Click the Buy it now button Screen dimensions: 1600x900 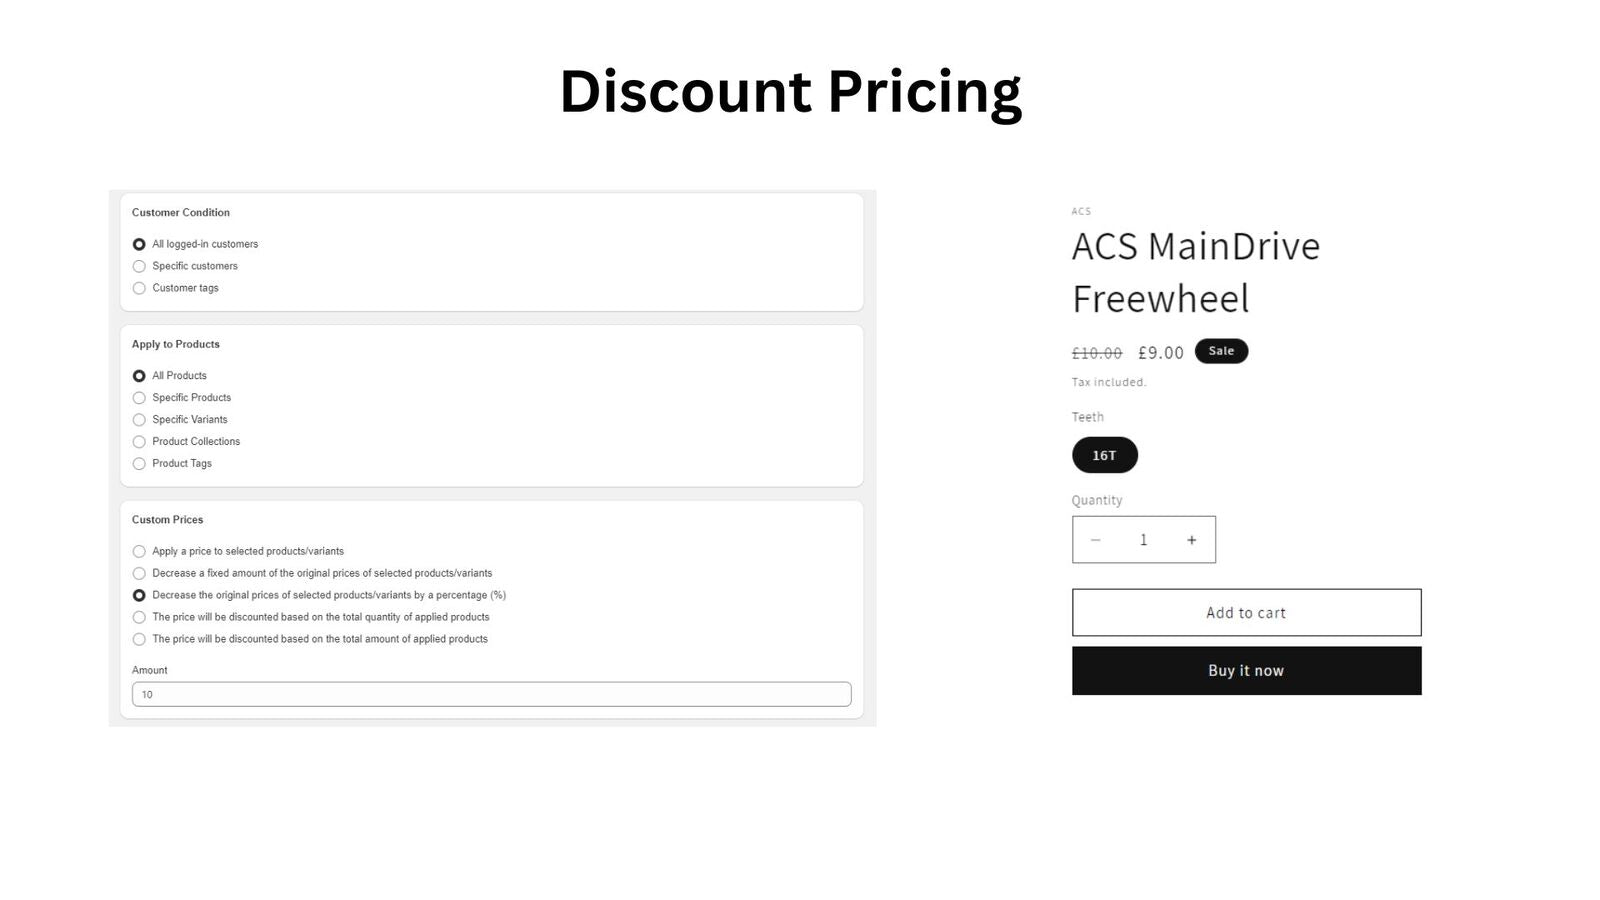pyautogui.click(x=1246, y=671)
